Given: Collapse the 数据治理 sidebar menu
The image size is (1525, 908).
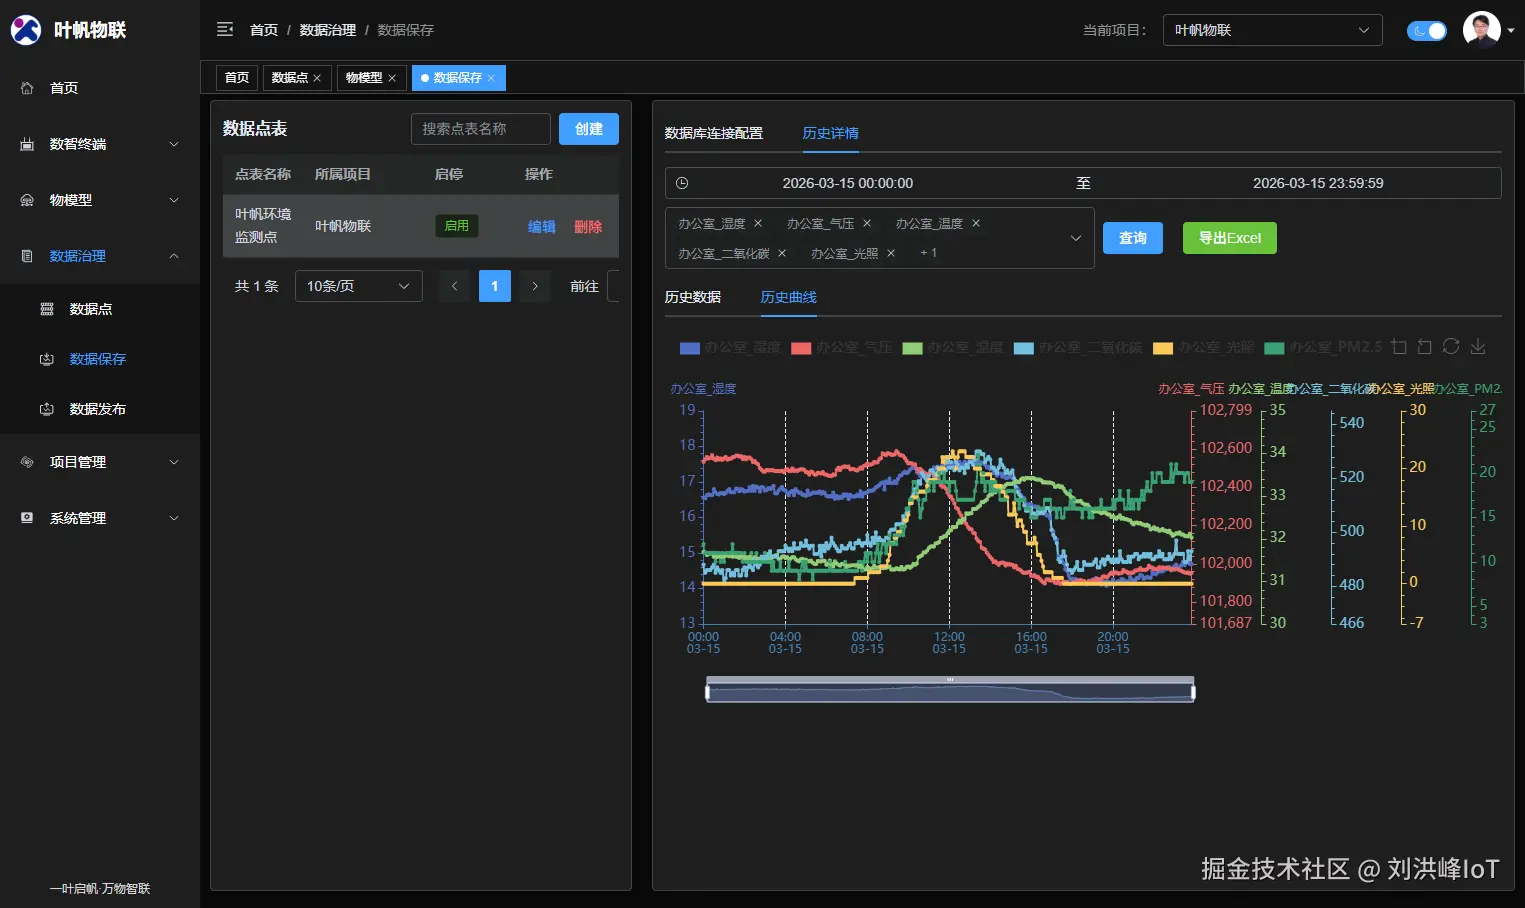Looking at the screenshot, I should 174,256.
